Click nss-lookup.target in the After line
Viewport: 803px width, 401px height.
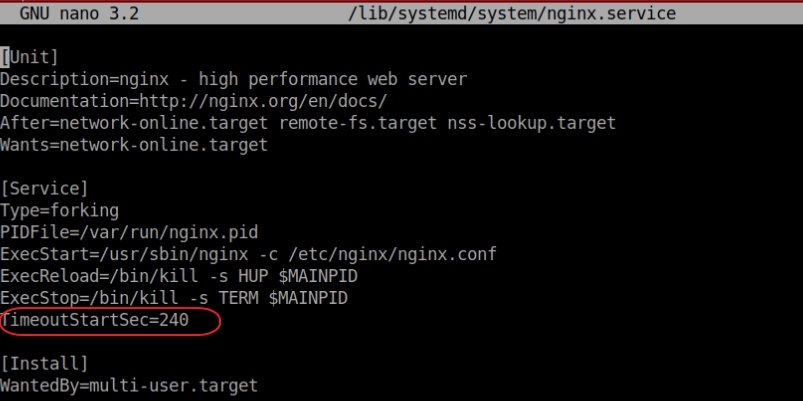tap(532, 123)
